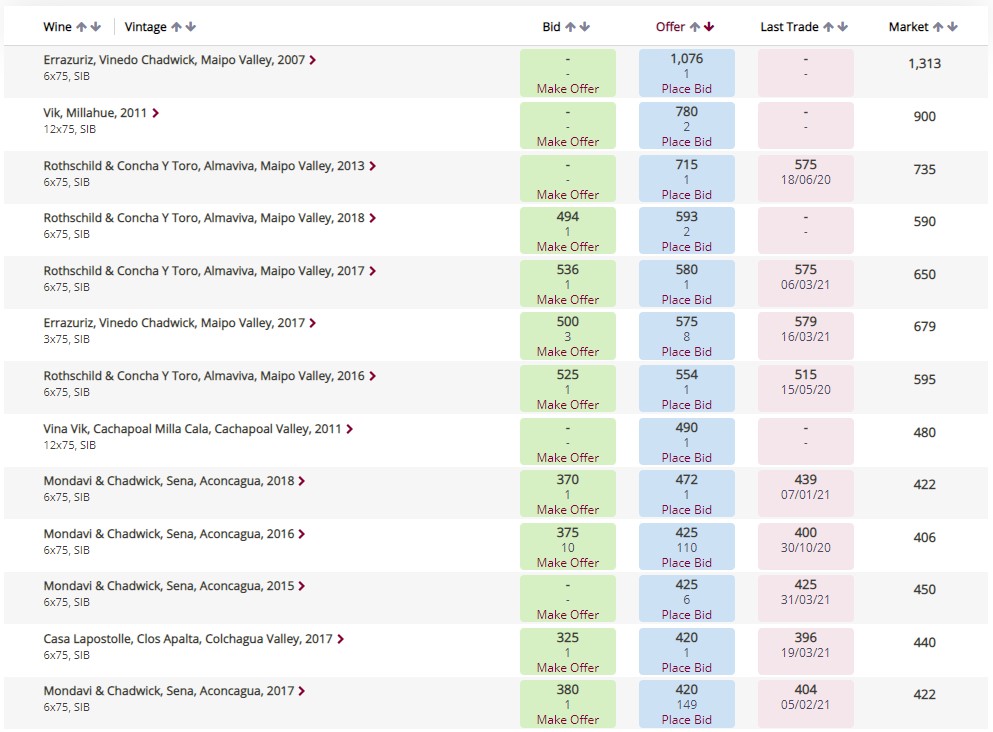
Task: Open Casa Lapostolle Clos Apalta 2017 wine
Action: pos(188,639)
